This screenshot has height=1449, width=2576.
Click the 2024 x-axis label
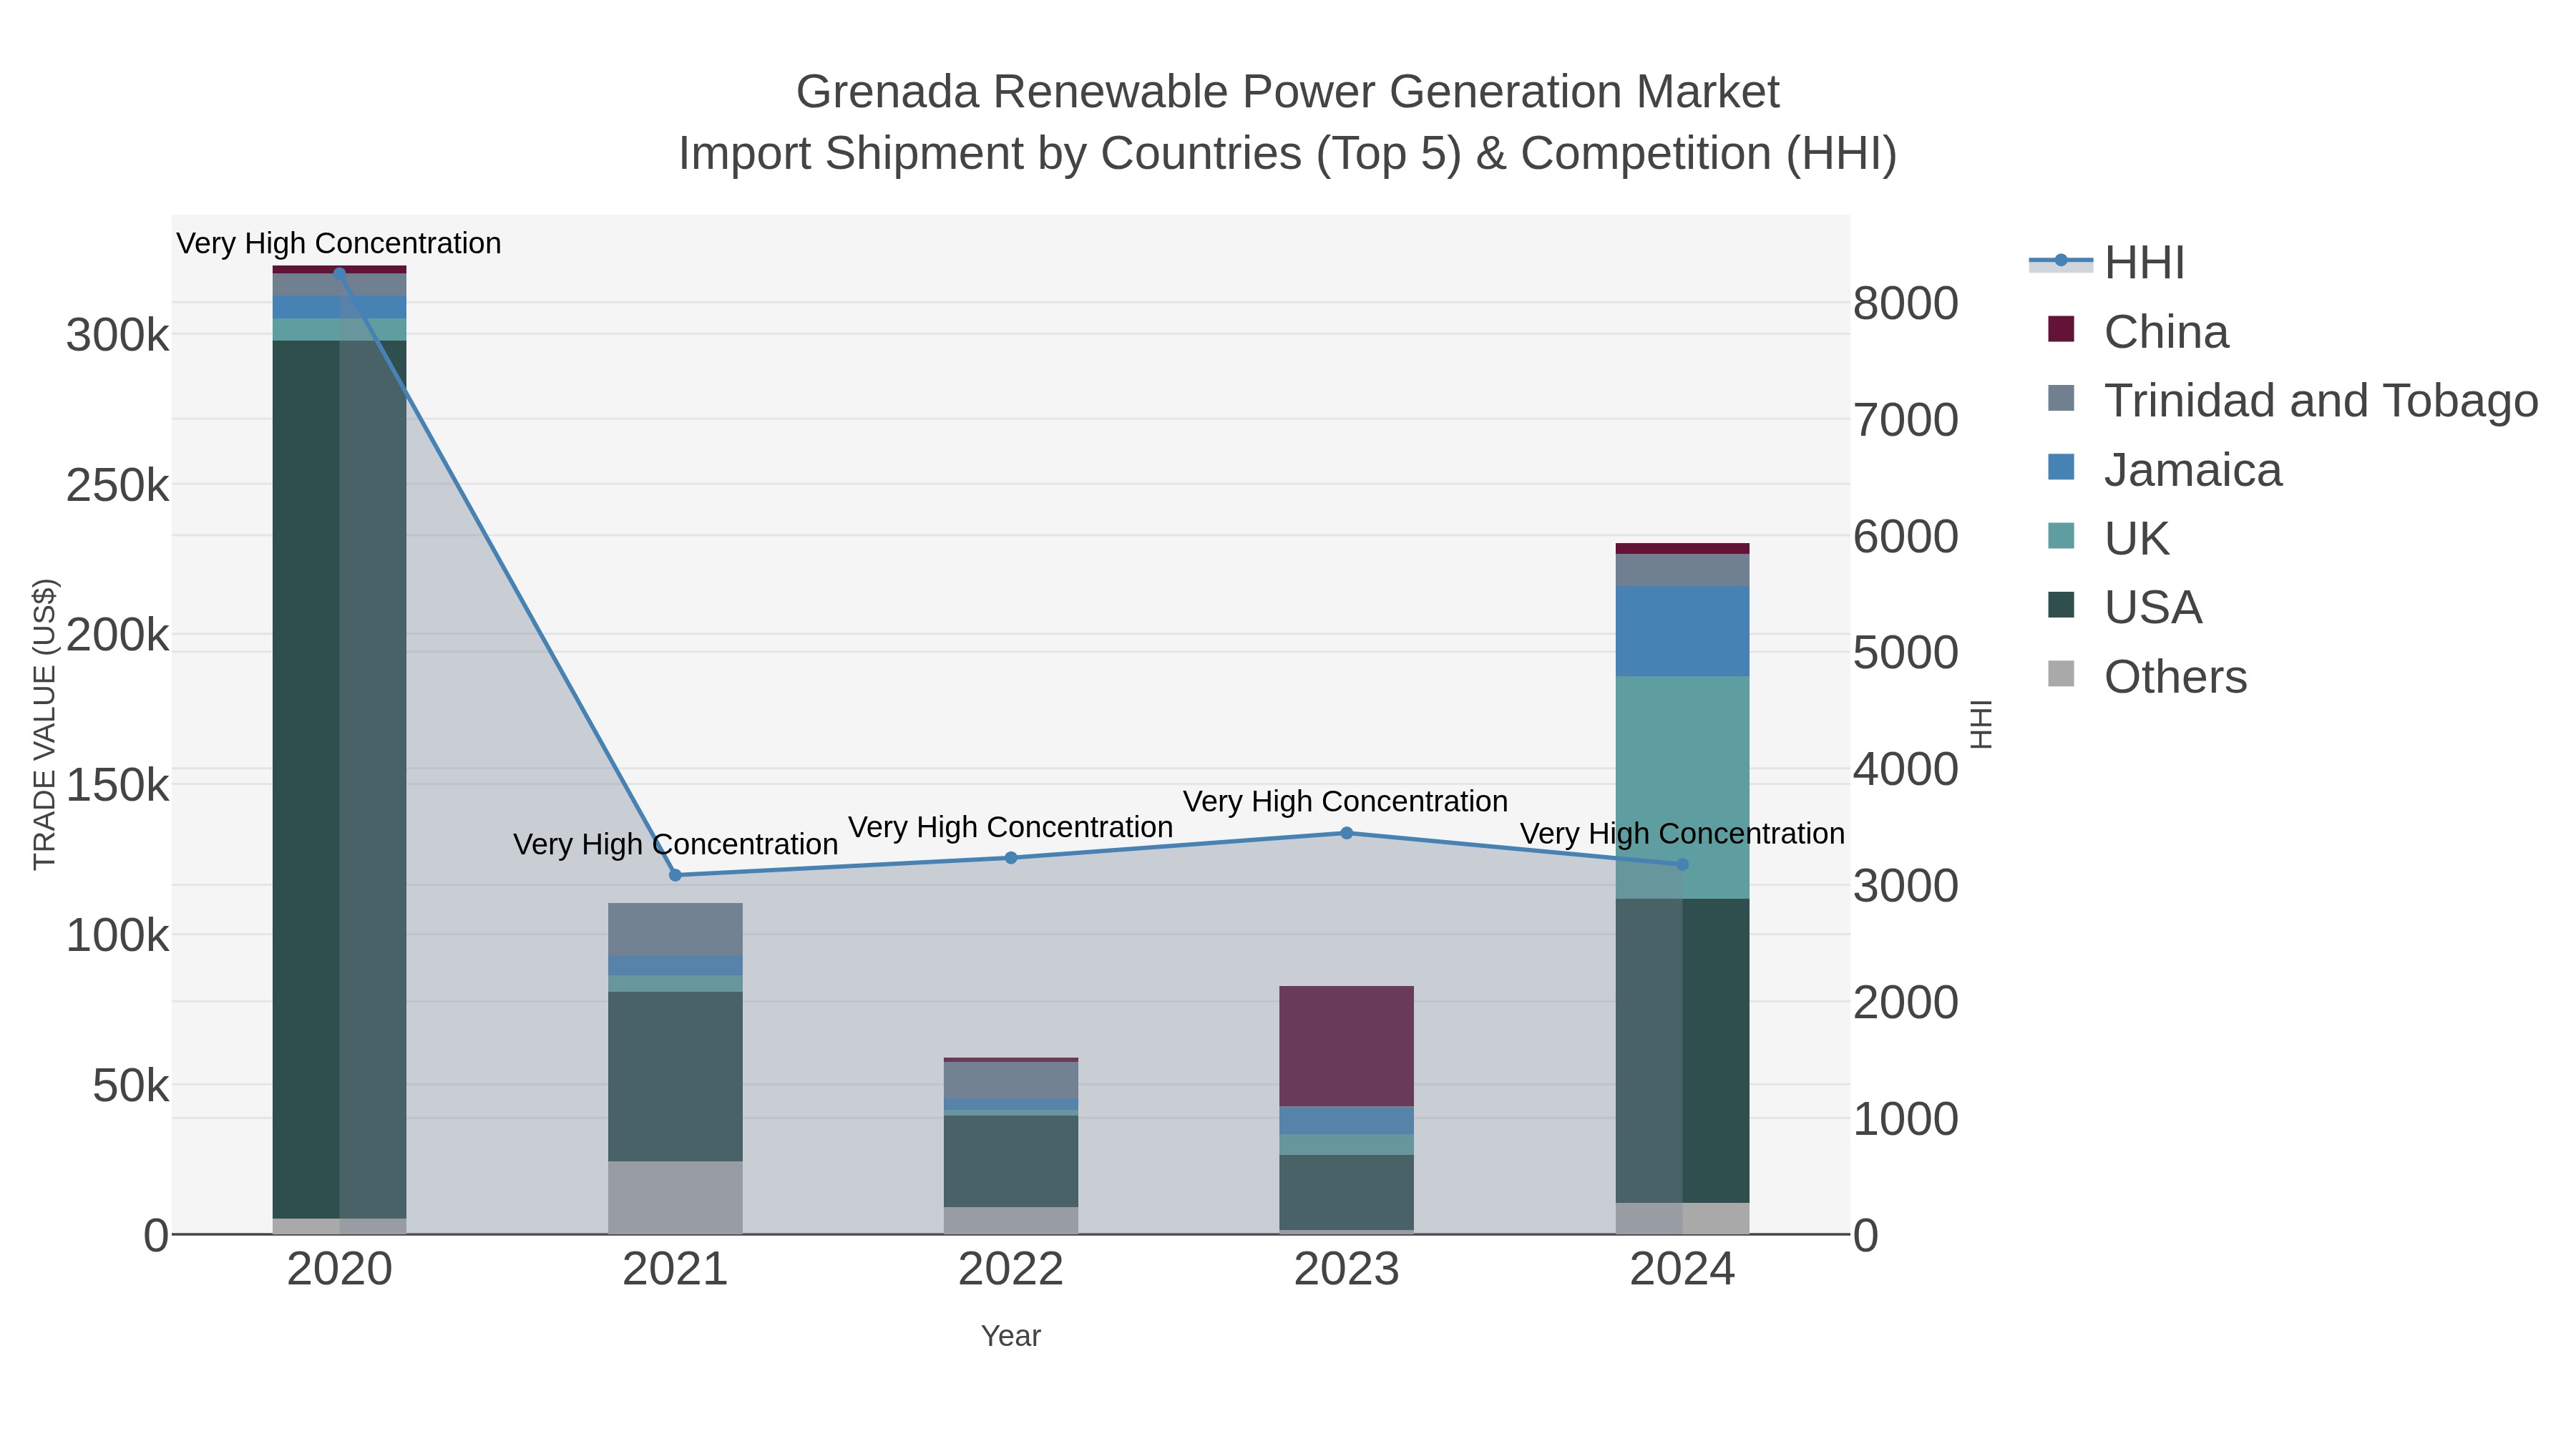(x=1682, y=1270)
